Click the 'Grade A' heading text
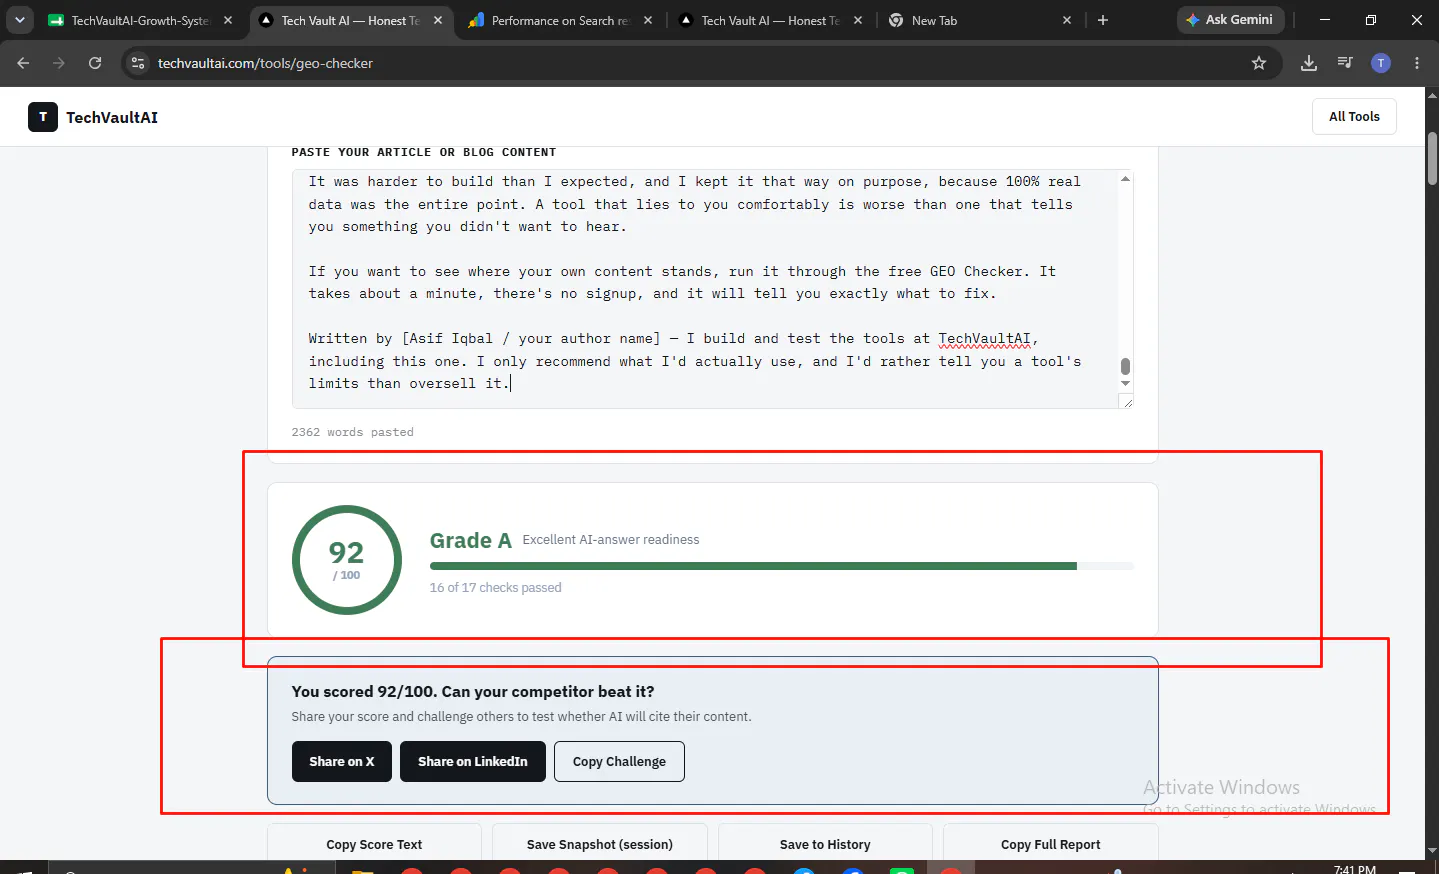 pos(470,540)
